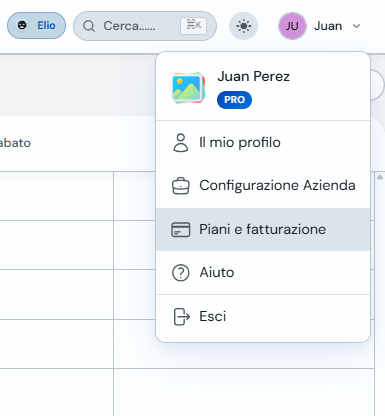Click the magnifying glass search icon

(x=89, y=26)
